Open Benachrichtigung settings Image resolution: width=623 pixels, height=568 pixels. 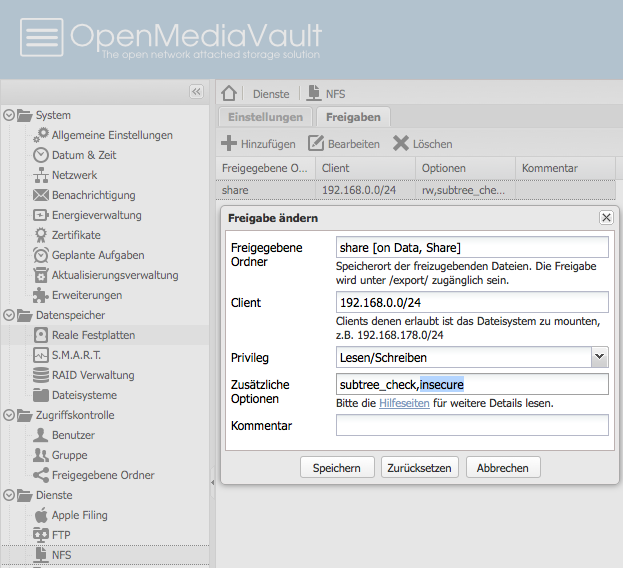[93, 195]
